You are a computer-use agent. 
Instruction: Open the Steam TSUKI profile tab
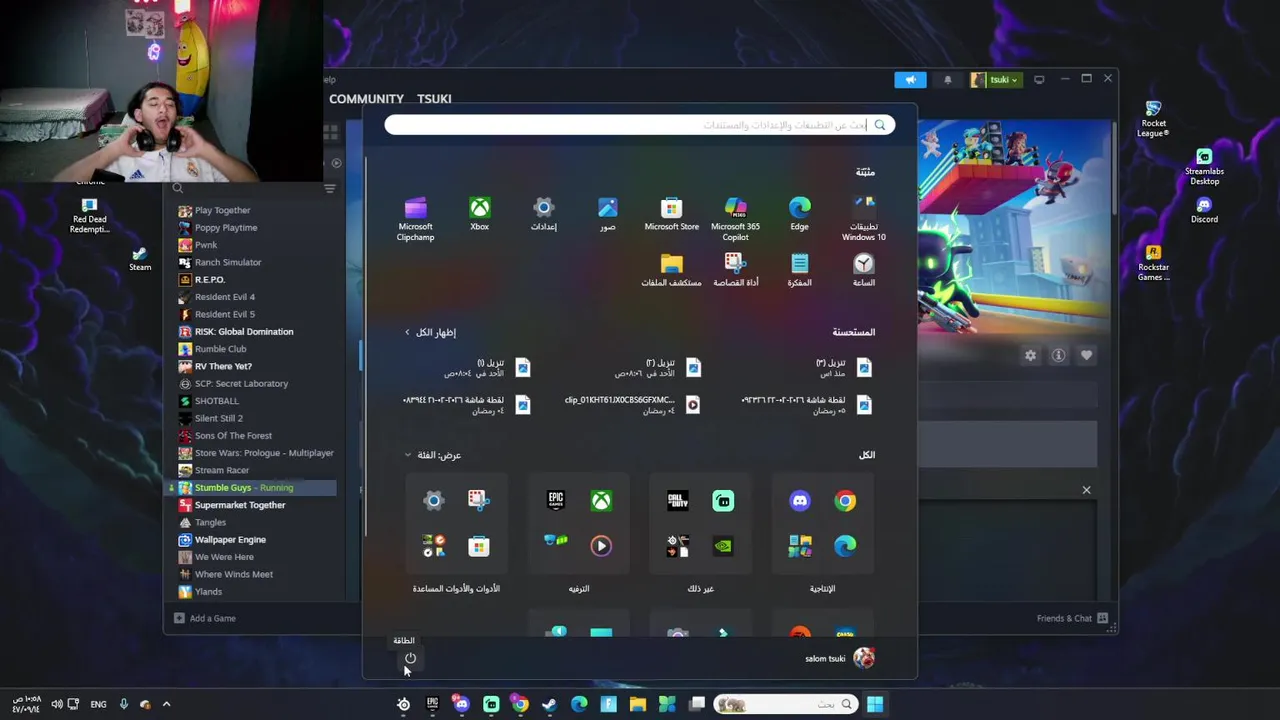[434, 99]
